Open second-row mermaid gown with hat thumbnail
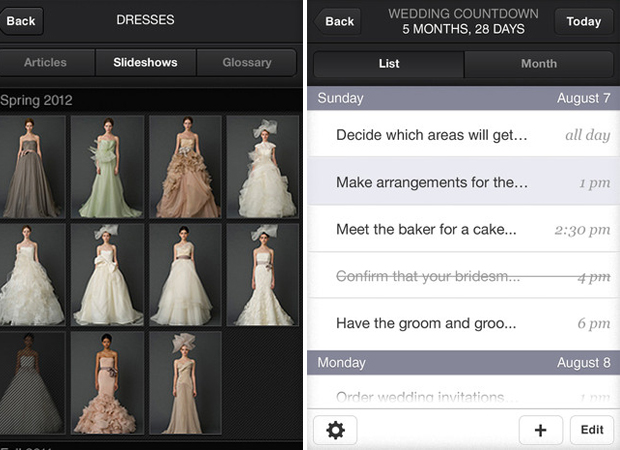The image size is (620, 450). coord(263,275)
